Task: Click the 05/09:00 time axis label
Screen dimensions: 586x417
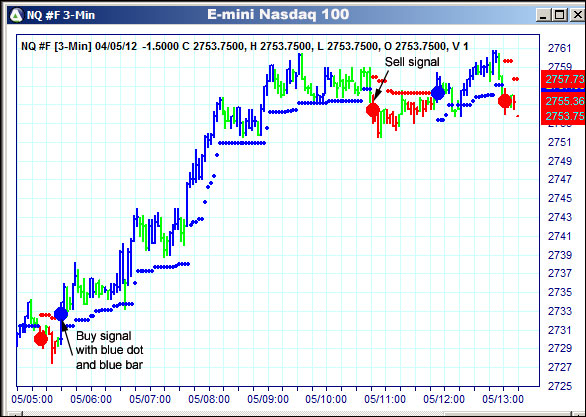Action: tap(268, 399)
